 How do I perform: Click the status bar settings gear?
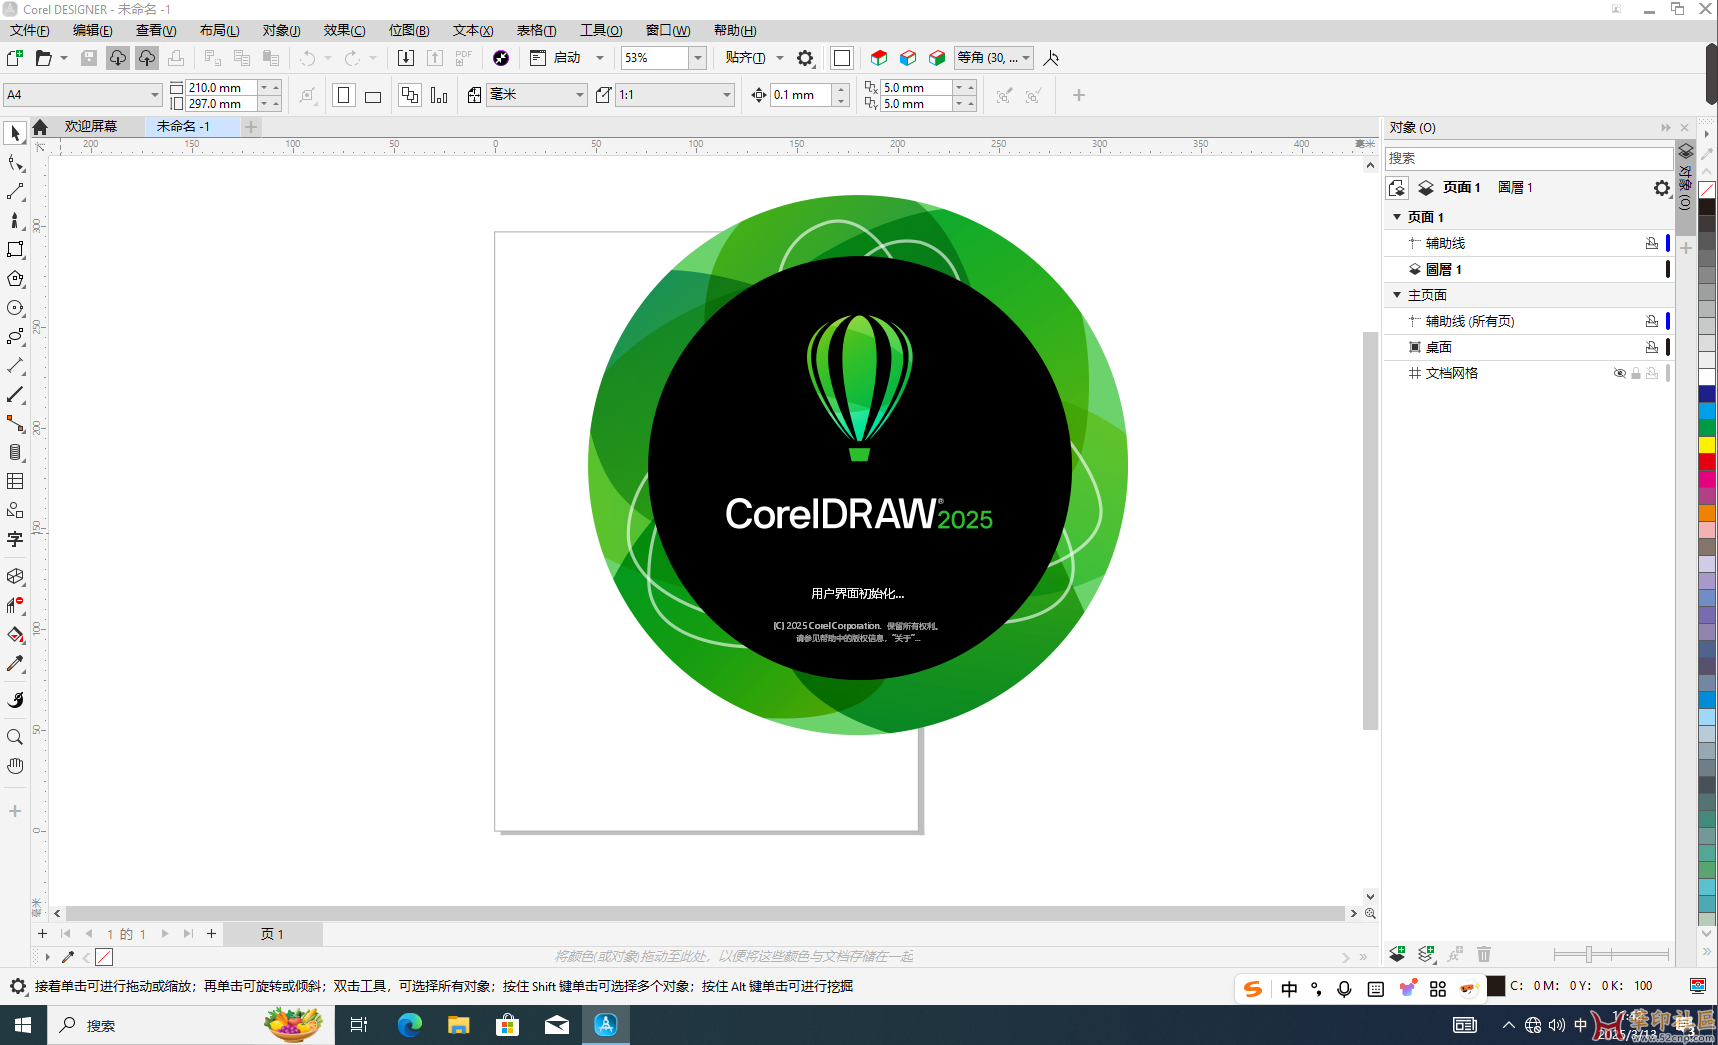(x=18, y=986)
